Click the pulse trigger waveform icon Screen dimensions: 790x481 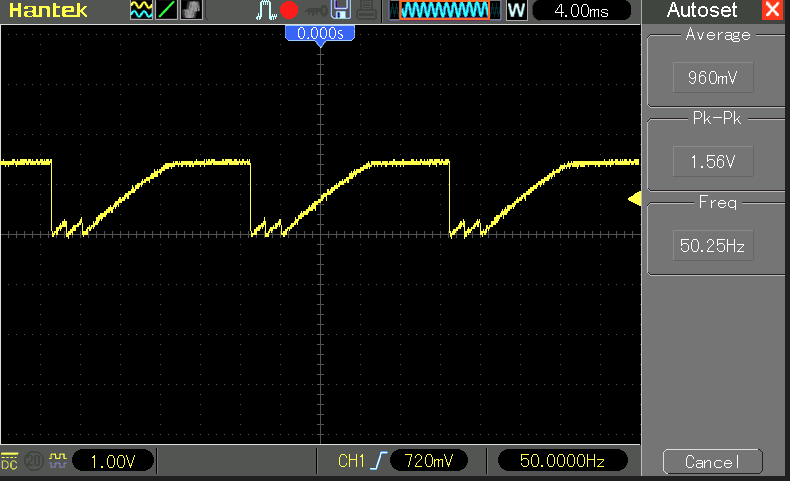point(267,11)
